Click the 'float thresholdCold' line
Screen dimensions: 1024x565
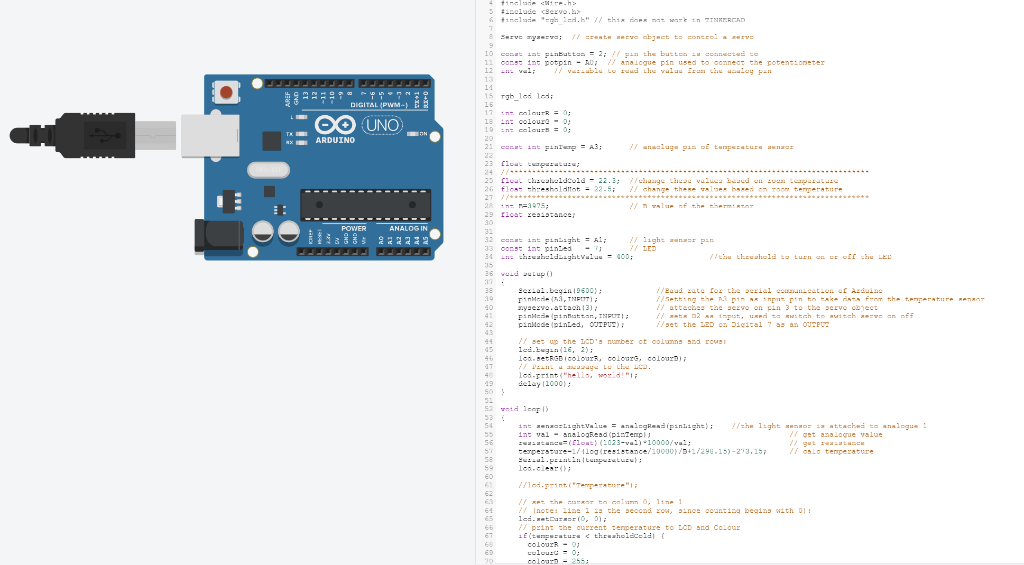(x=560, y=180)
